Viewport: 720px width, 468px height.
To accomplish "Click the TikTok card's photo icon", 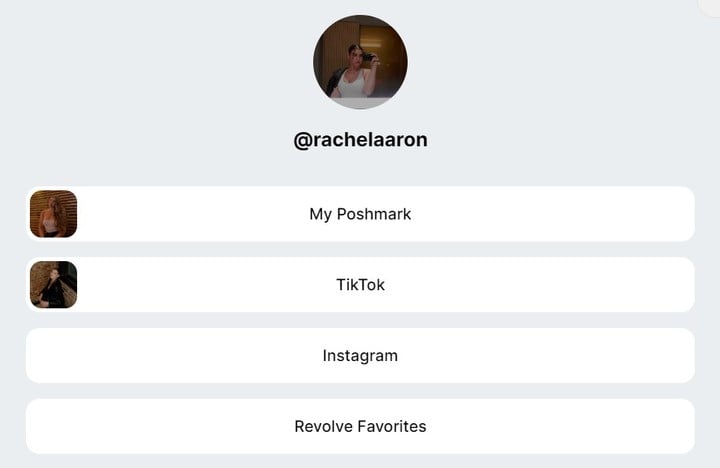I will point(53,285).
